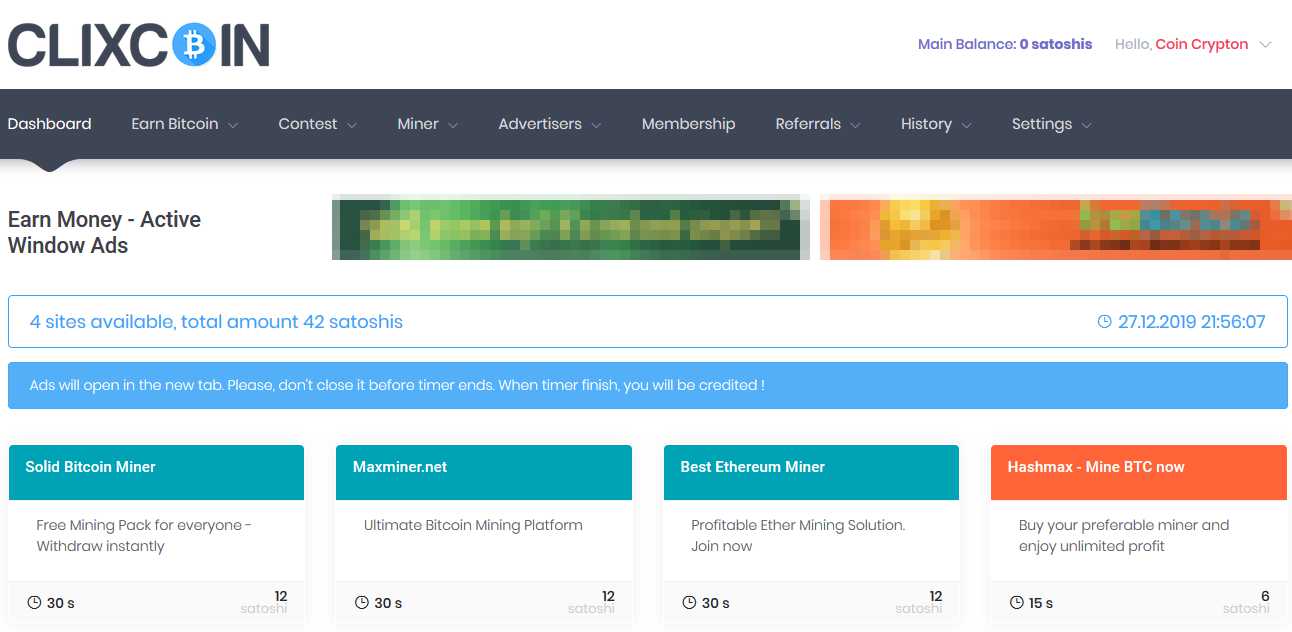Click Solid Bitcoin Miner timer clock icon
This screenshot has width=1292, height=632.
[34, 603]
